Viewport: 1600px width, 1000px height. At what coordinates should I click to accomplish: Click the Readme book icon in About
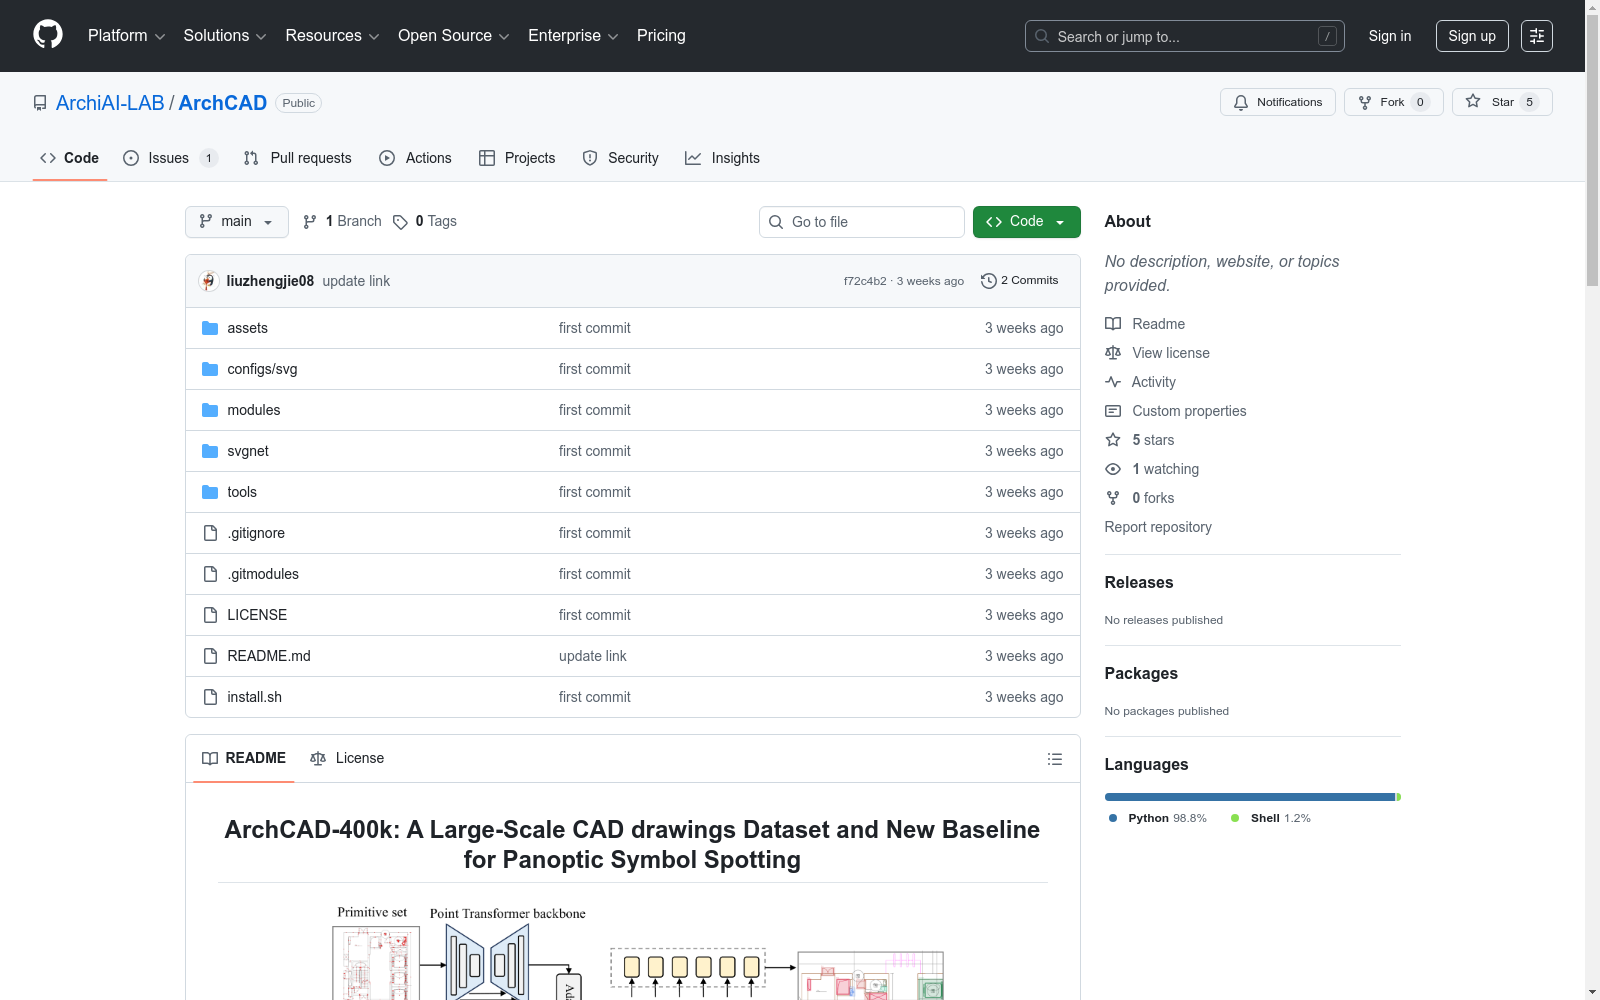1113,324
